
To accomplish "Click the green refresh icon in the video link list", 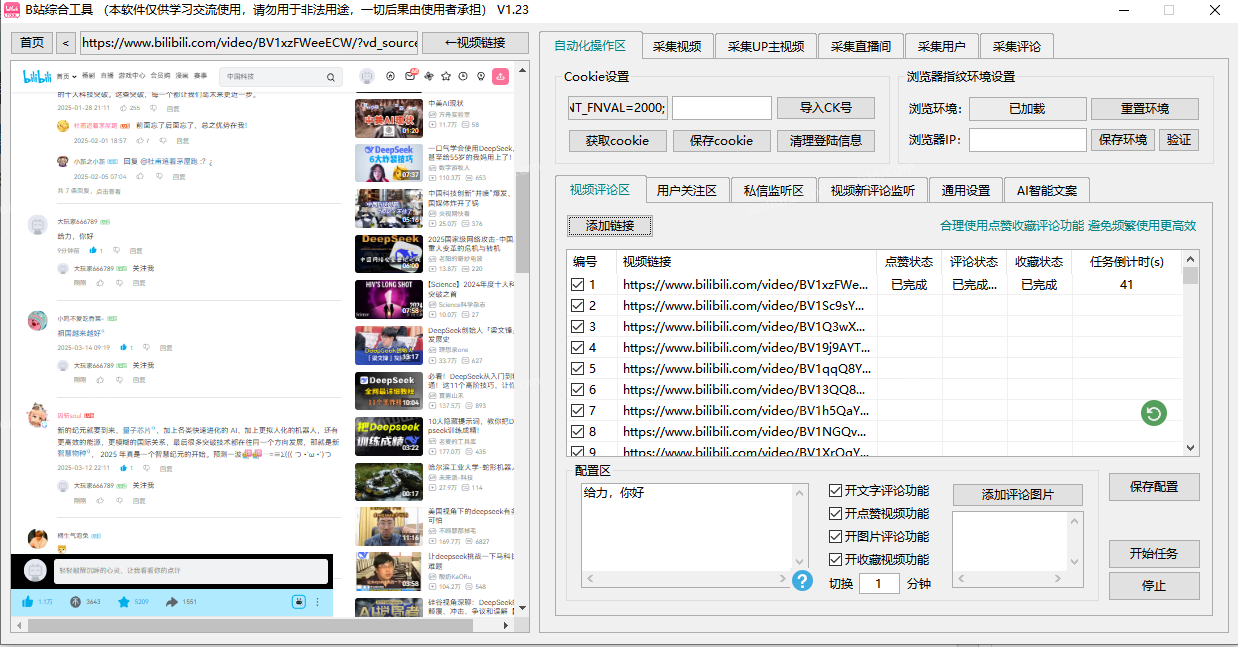I will [1153, 413].
